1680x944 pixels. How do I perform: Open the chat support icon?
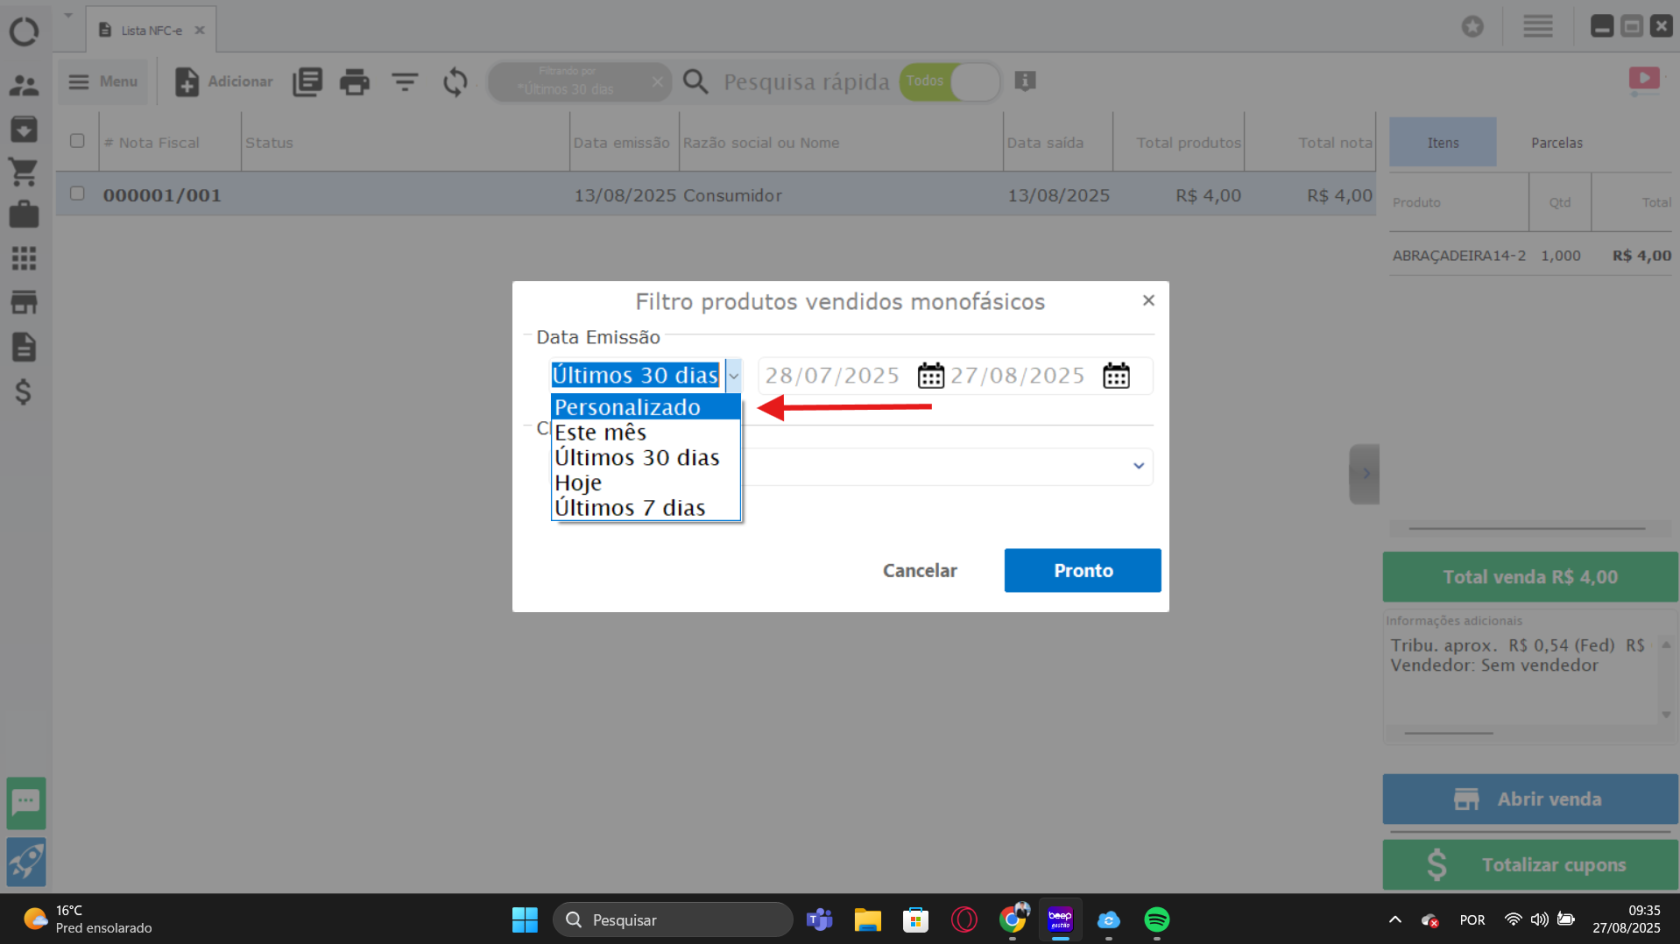[x=26, y=803]
